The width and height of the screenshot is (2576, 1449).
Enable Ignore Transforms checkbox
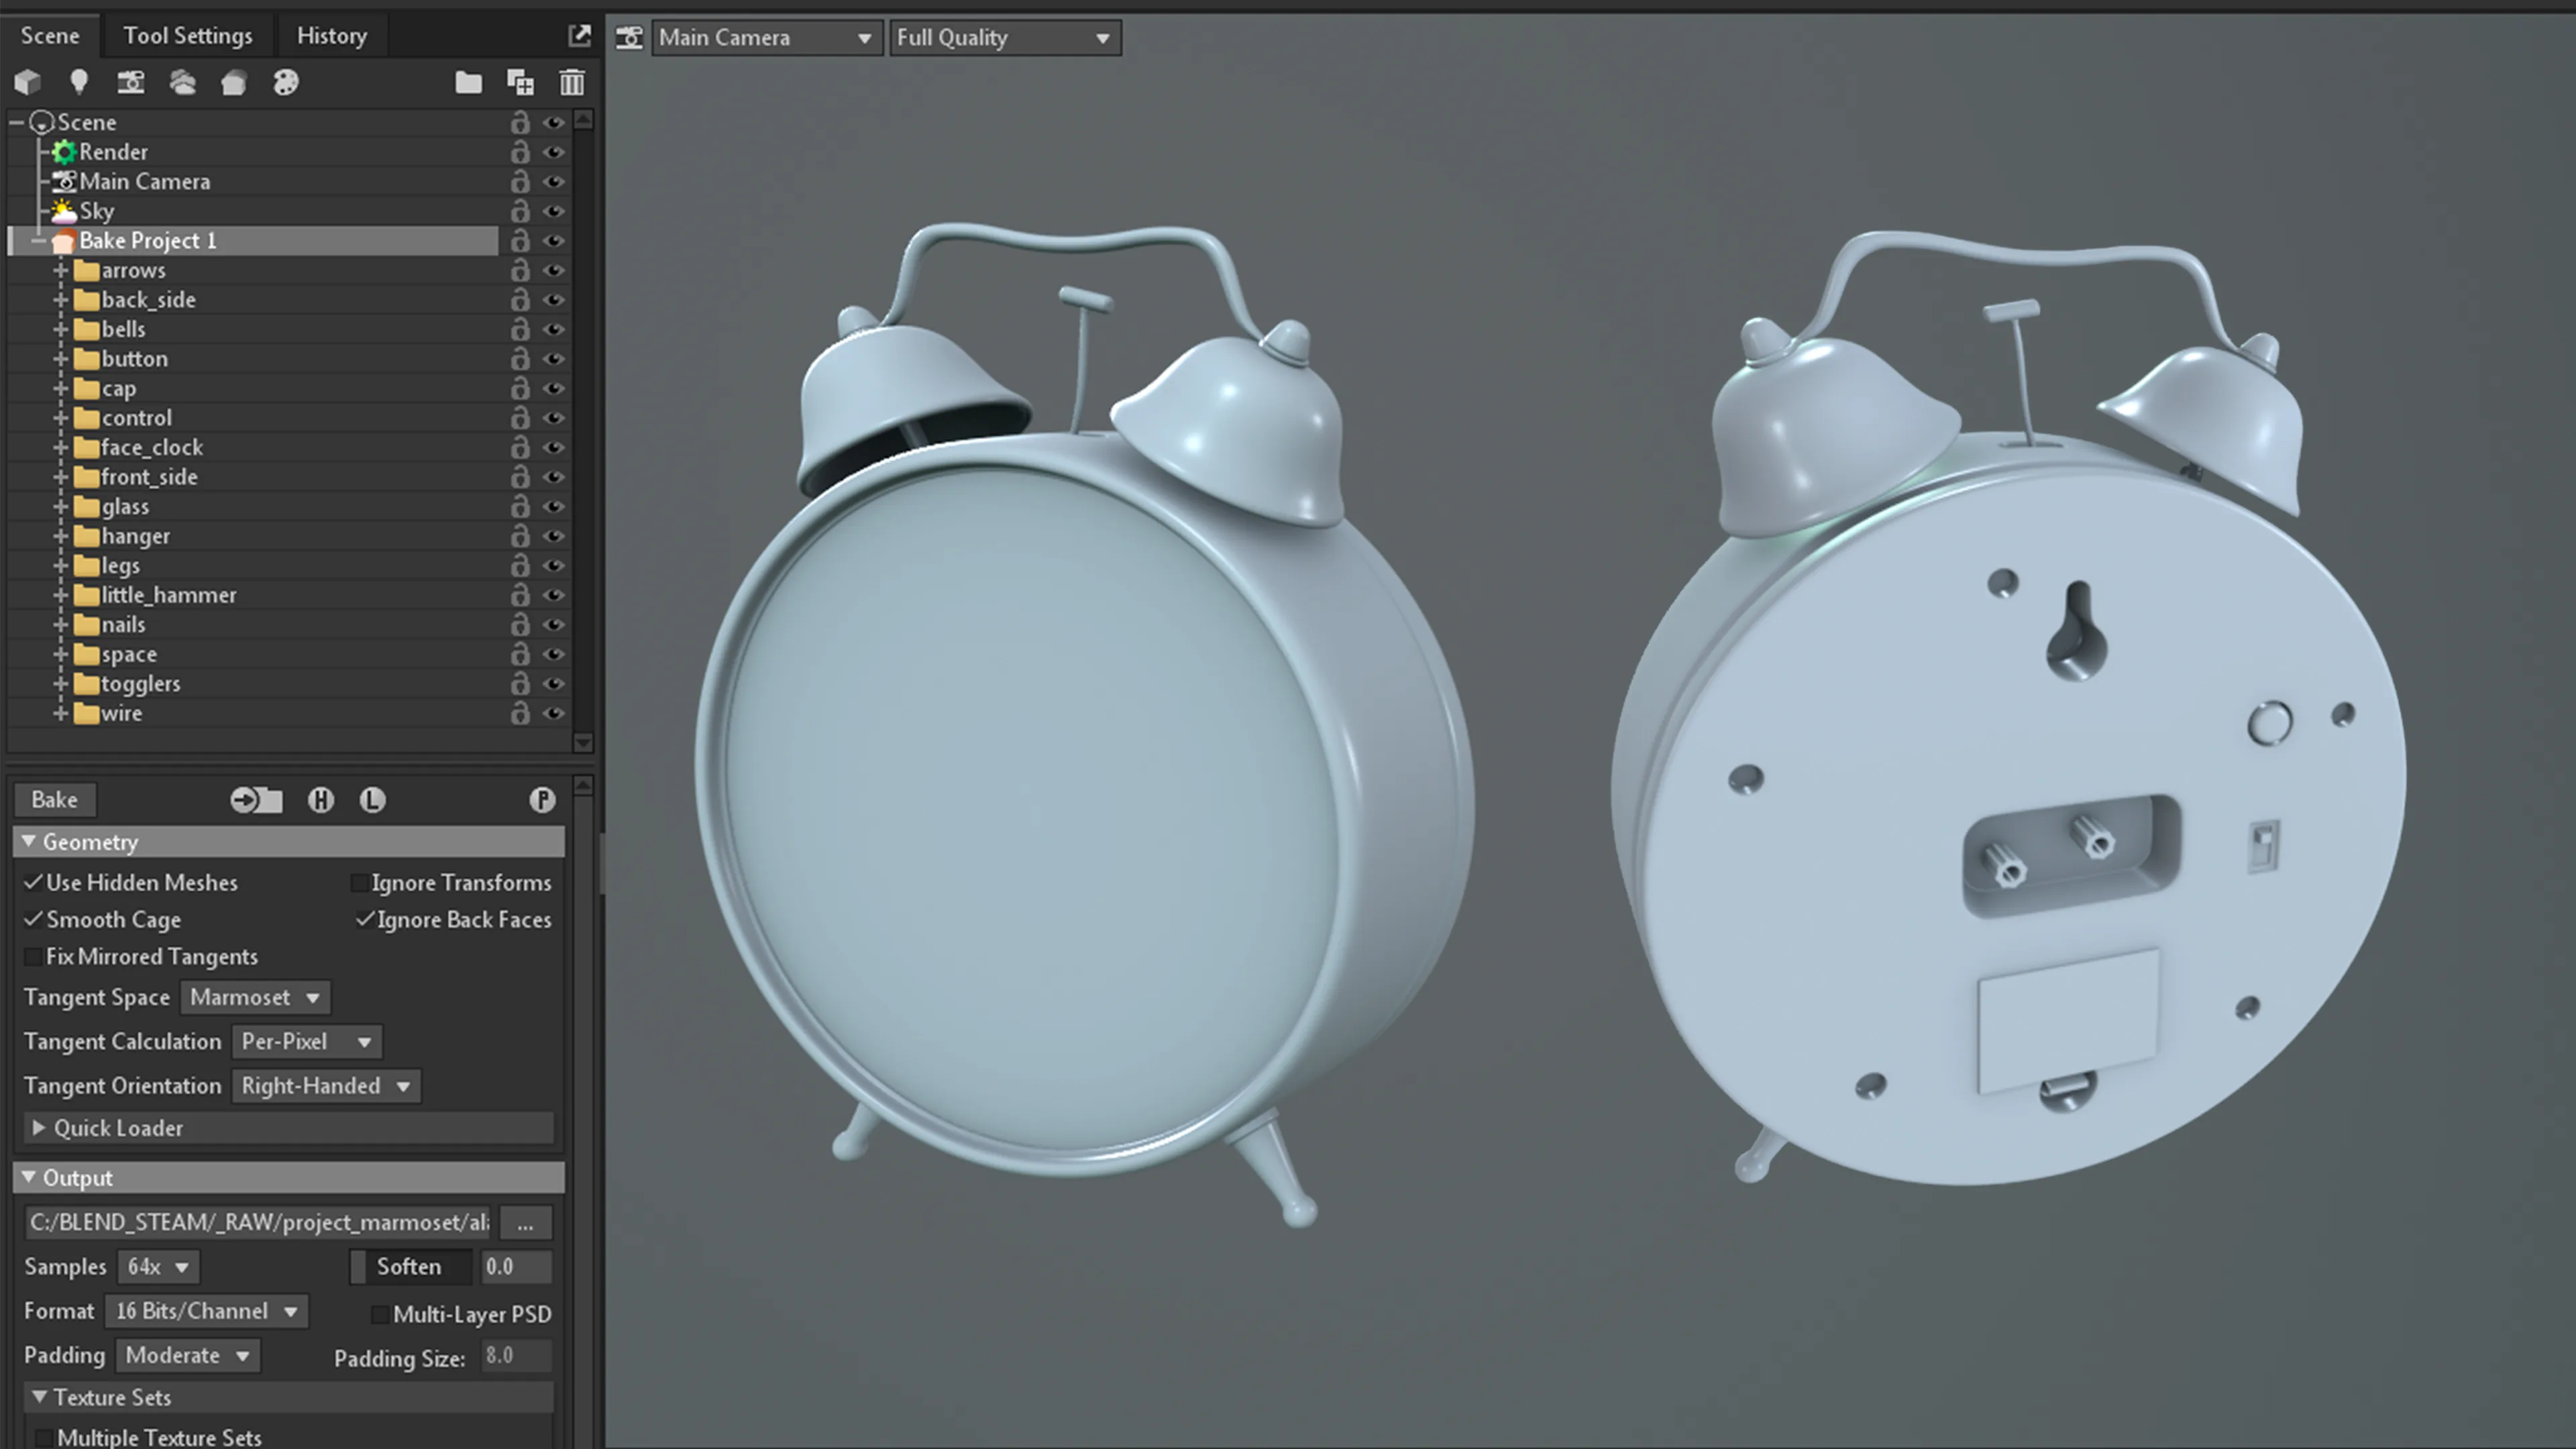click(x=359, y=883)
